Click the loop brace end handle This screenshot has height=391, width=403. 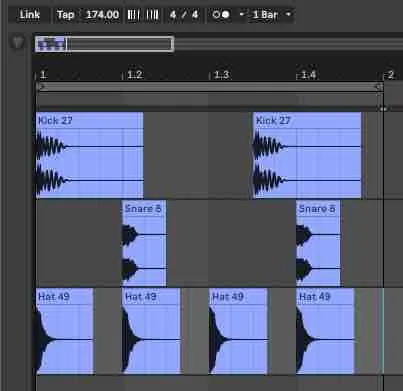click(x=379, y=87)
